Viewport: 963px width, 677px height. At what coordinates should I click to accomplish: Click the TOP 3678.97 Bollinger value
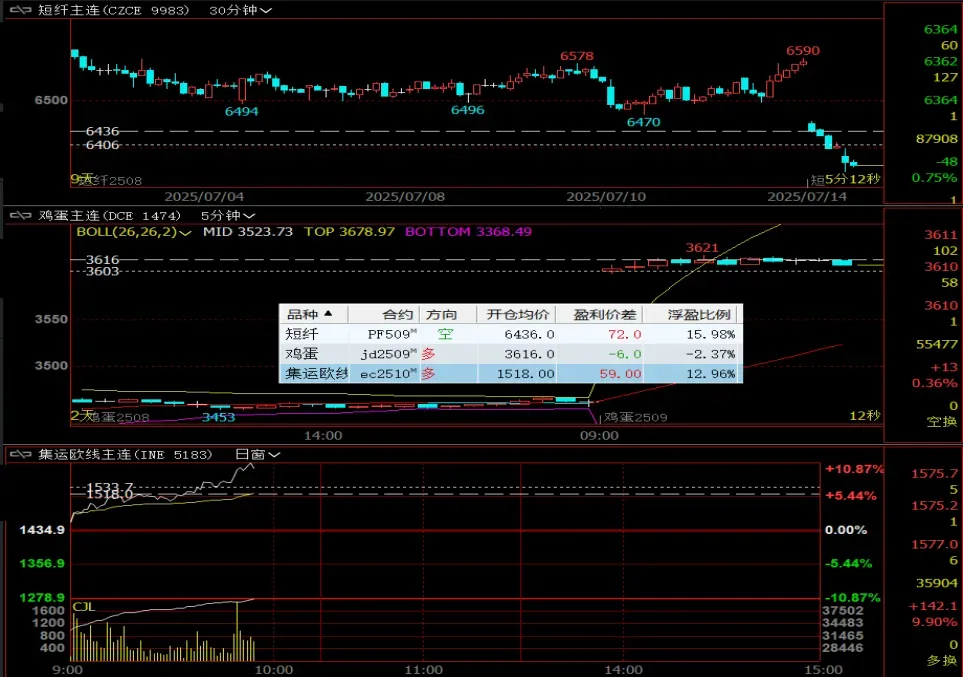click(x=349, y=232)
